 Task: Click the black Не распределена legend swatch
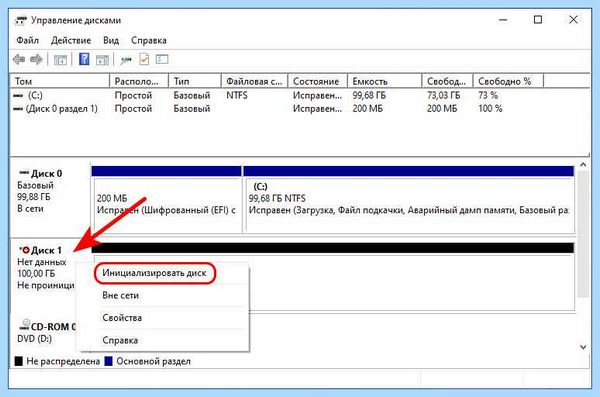(x=19, y=361)
